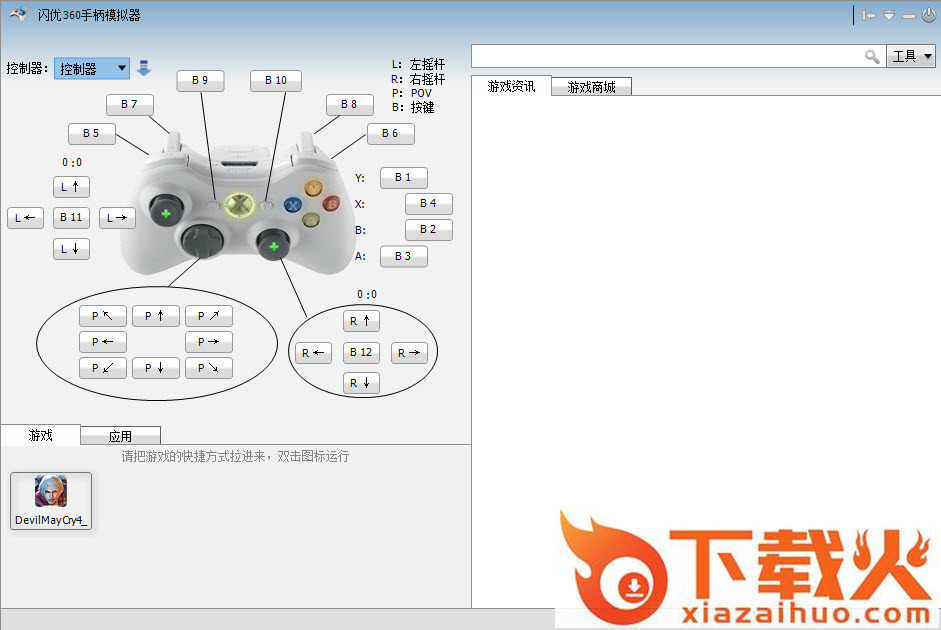Viewport: 941px width, 630px height.
Task: Select the 游戏资讯 tab
Action: 511,87
